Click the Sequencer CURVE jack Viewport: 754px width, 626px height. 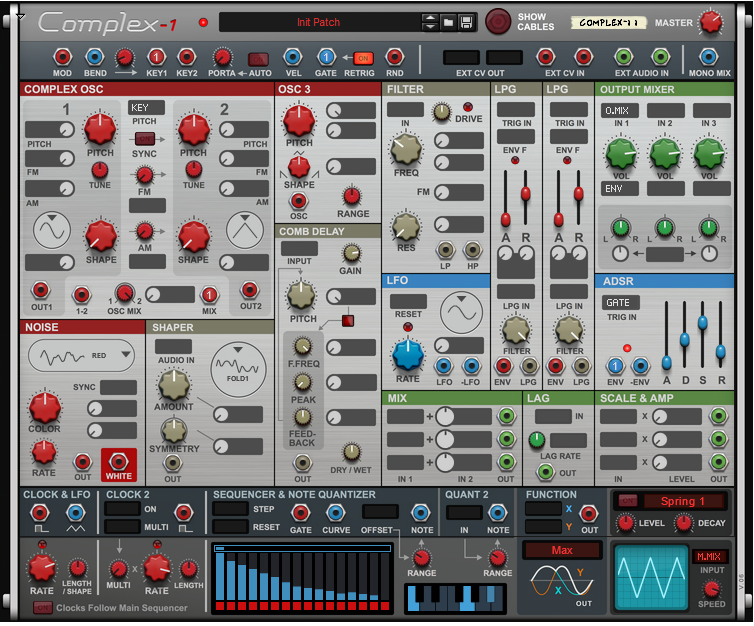pyautogui.click(x=335, y=513)
